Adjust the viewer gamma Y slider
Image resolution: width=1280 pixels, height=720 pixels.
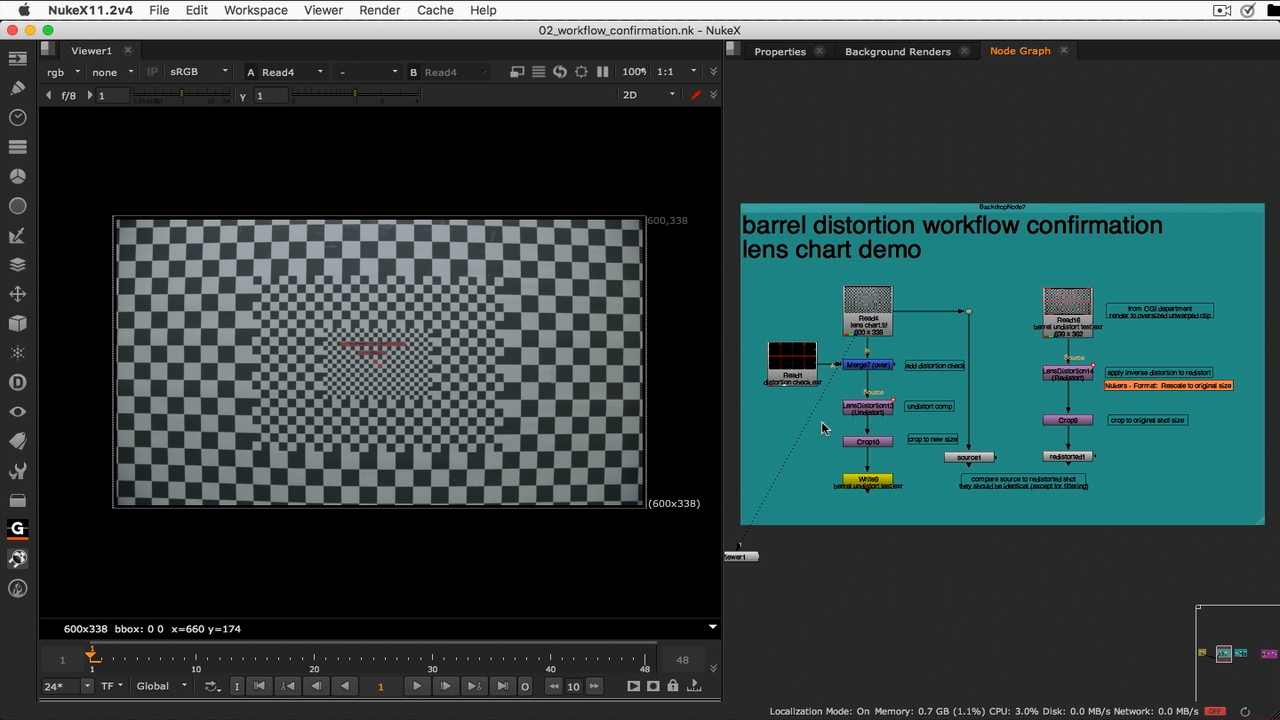pyautogui.click(x=355, y=95)
